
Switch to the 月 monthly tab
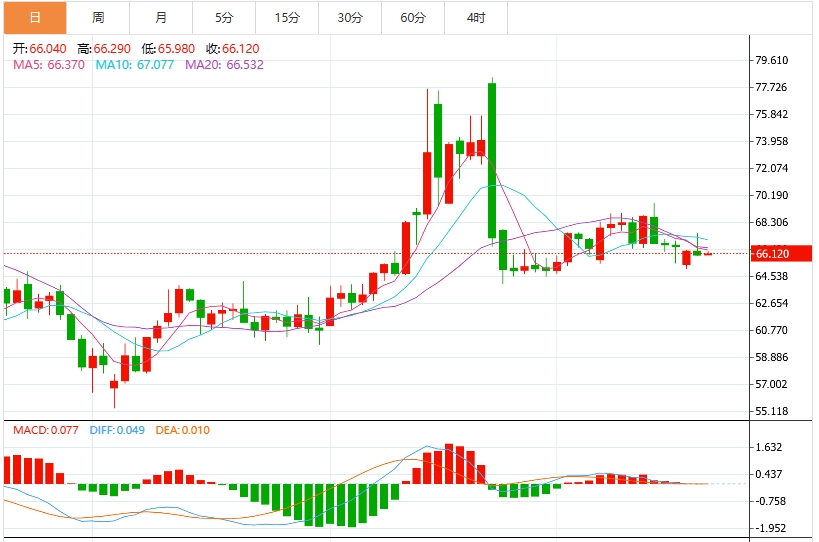161,18
